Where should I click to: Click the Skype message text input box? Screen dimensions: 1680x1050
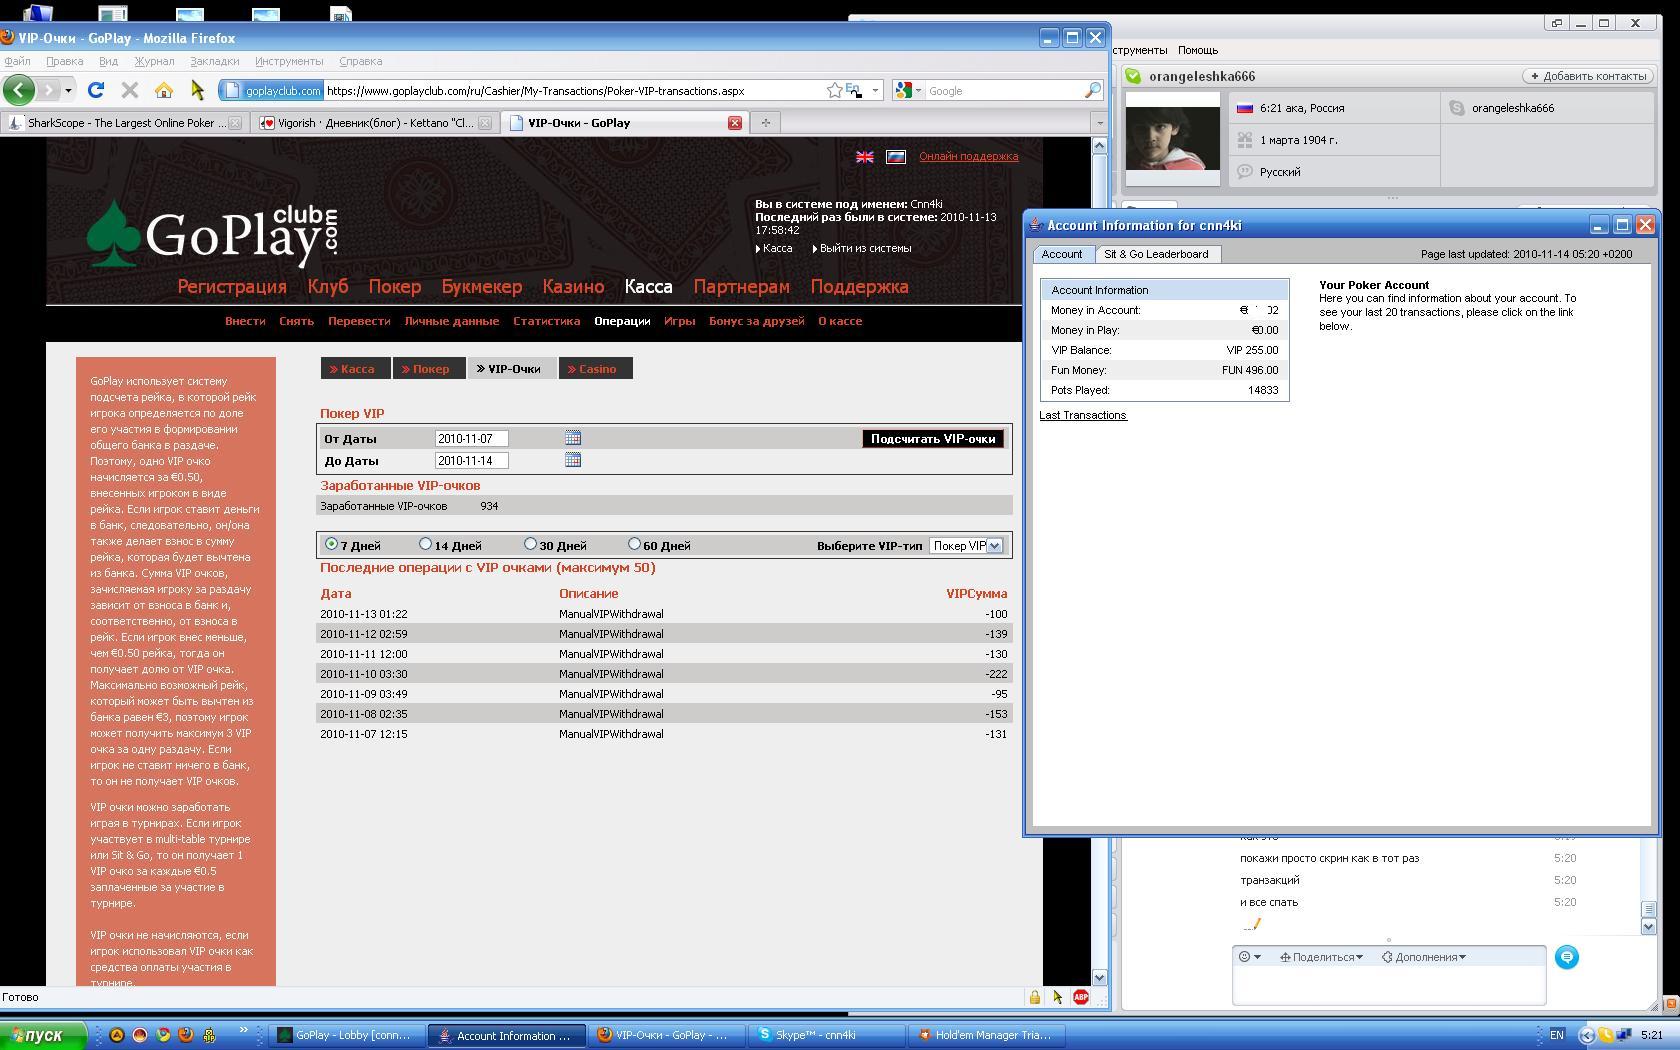tap(1389, 984)
